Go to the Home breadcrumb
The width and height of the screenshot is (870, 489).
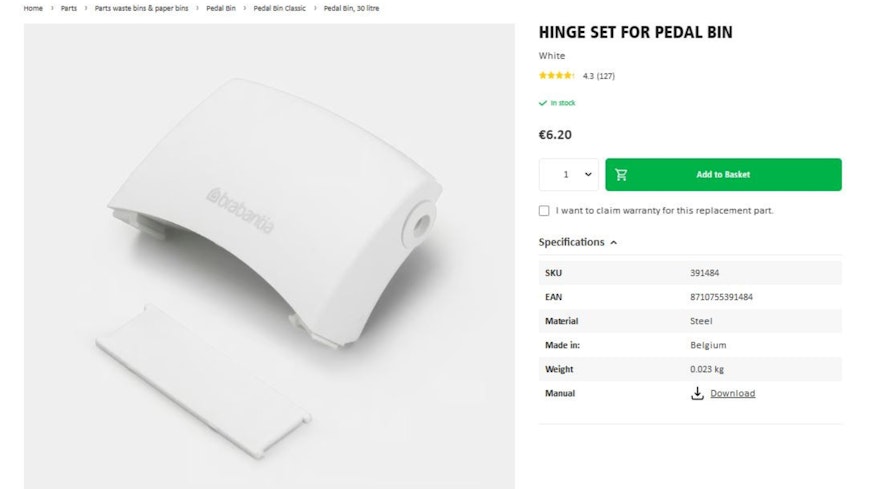tap(33, 8)
